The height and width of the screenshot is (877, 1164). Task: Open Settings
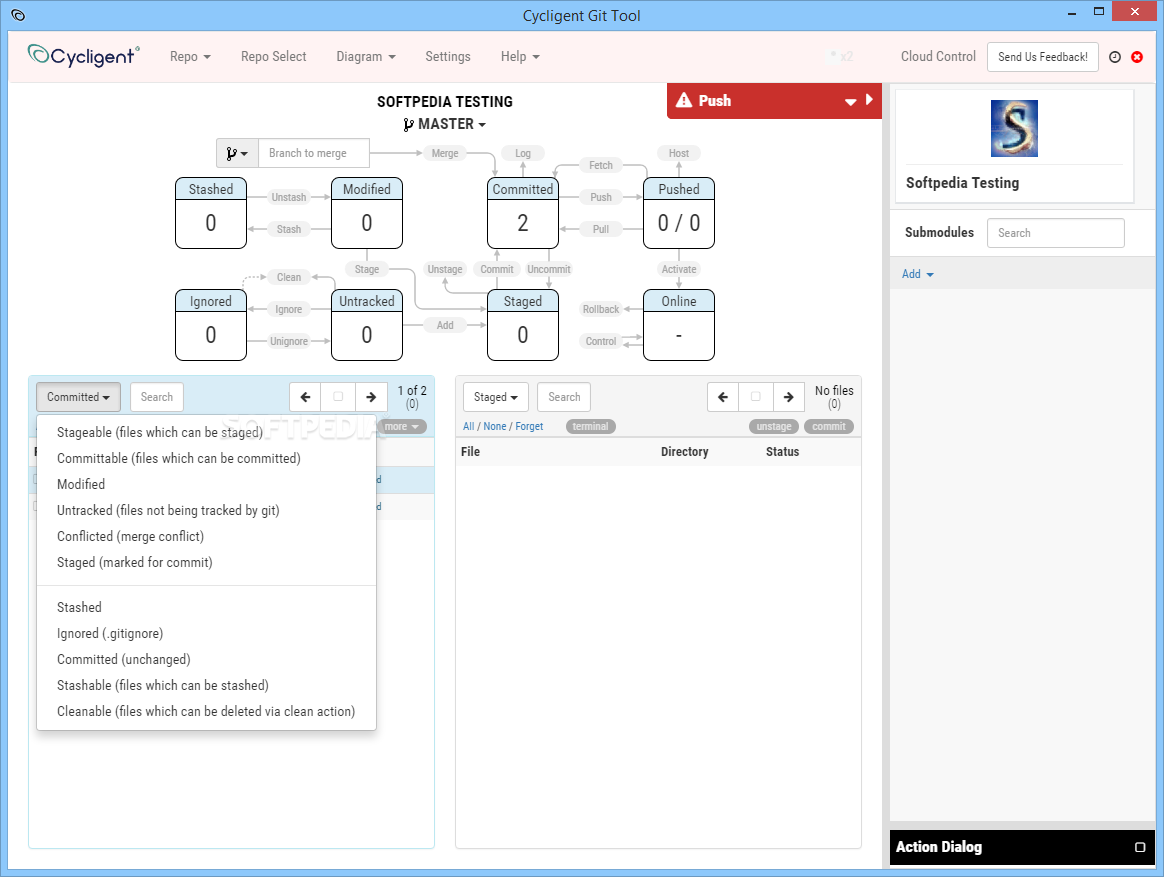point(448,56)
